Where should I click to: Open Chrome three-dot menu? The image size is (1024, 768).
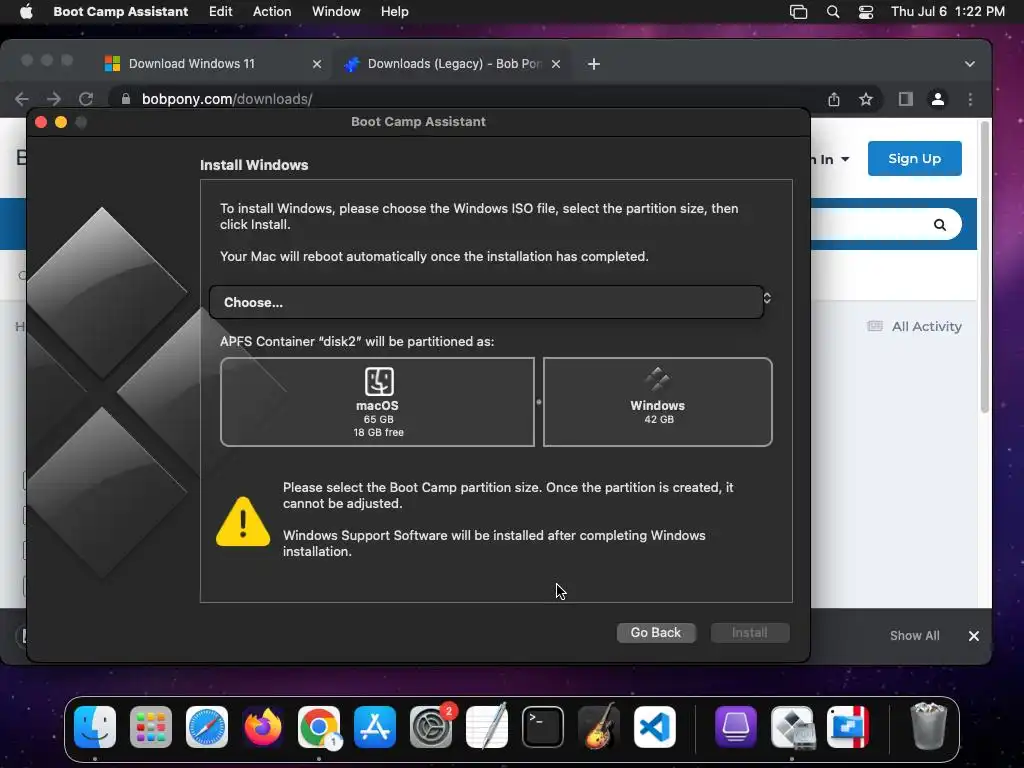(970, 99)
